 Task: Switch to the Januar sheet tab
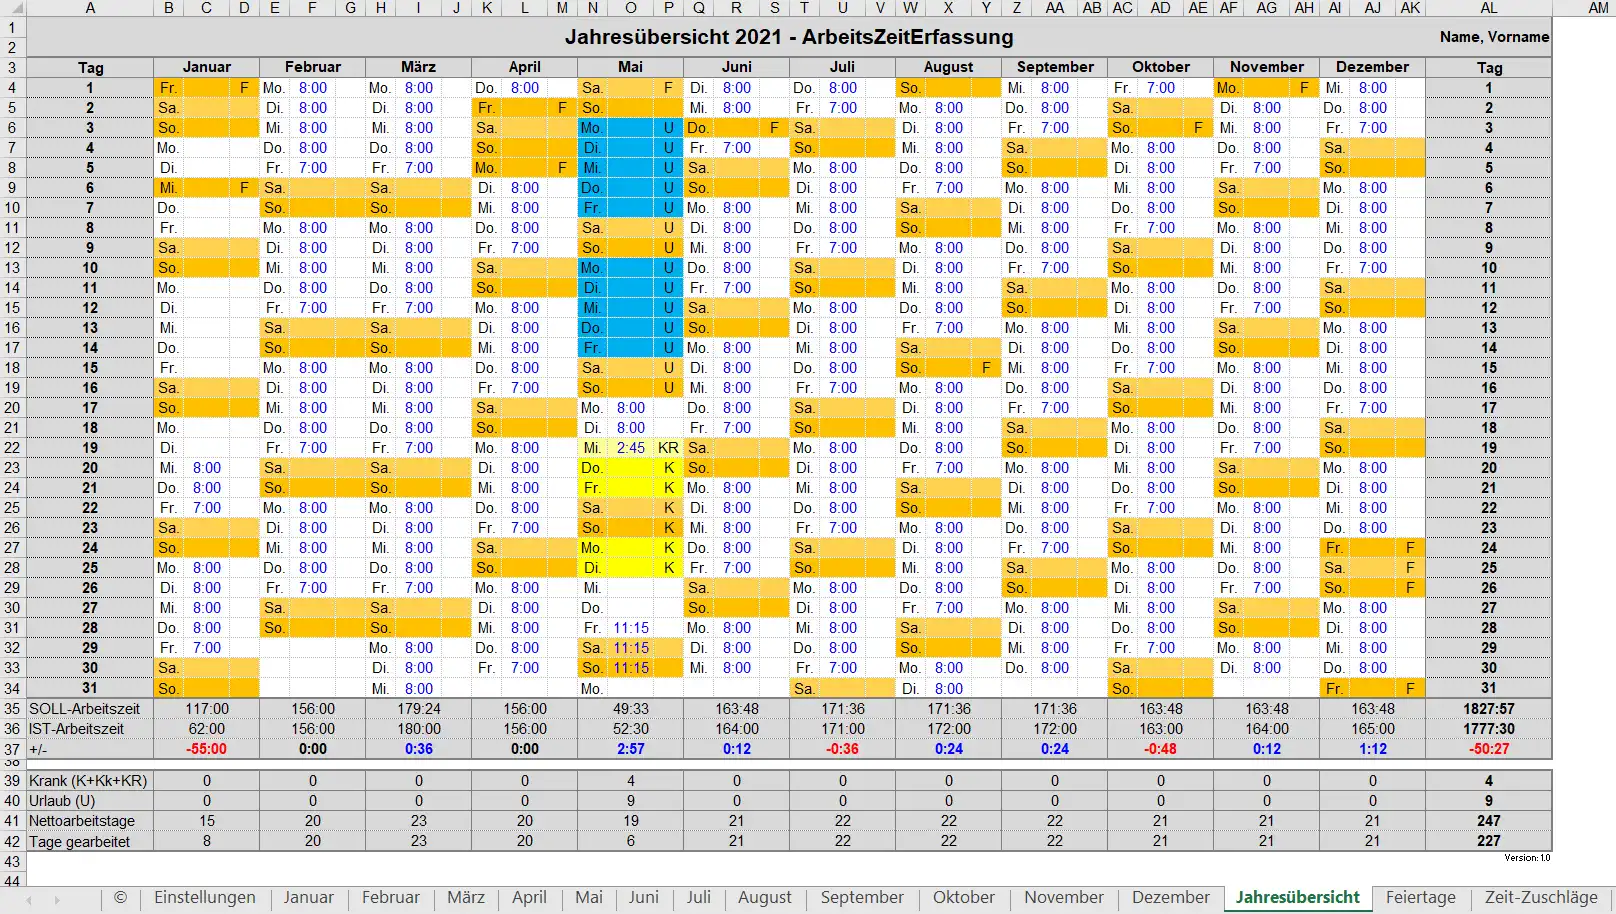308,897
